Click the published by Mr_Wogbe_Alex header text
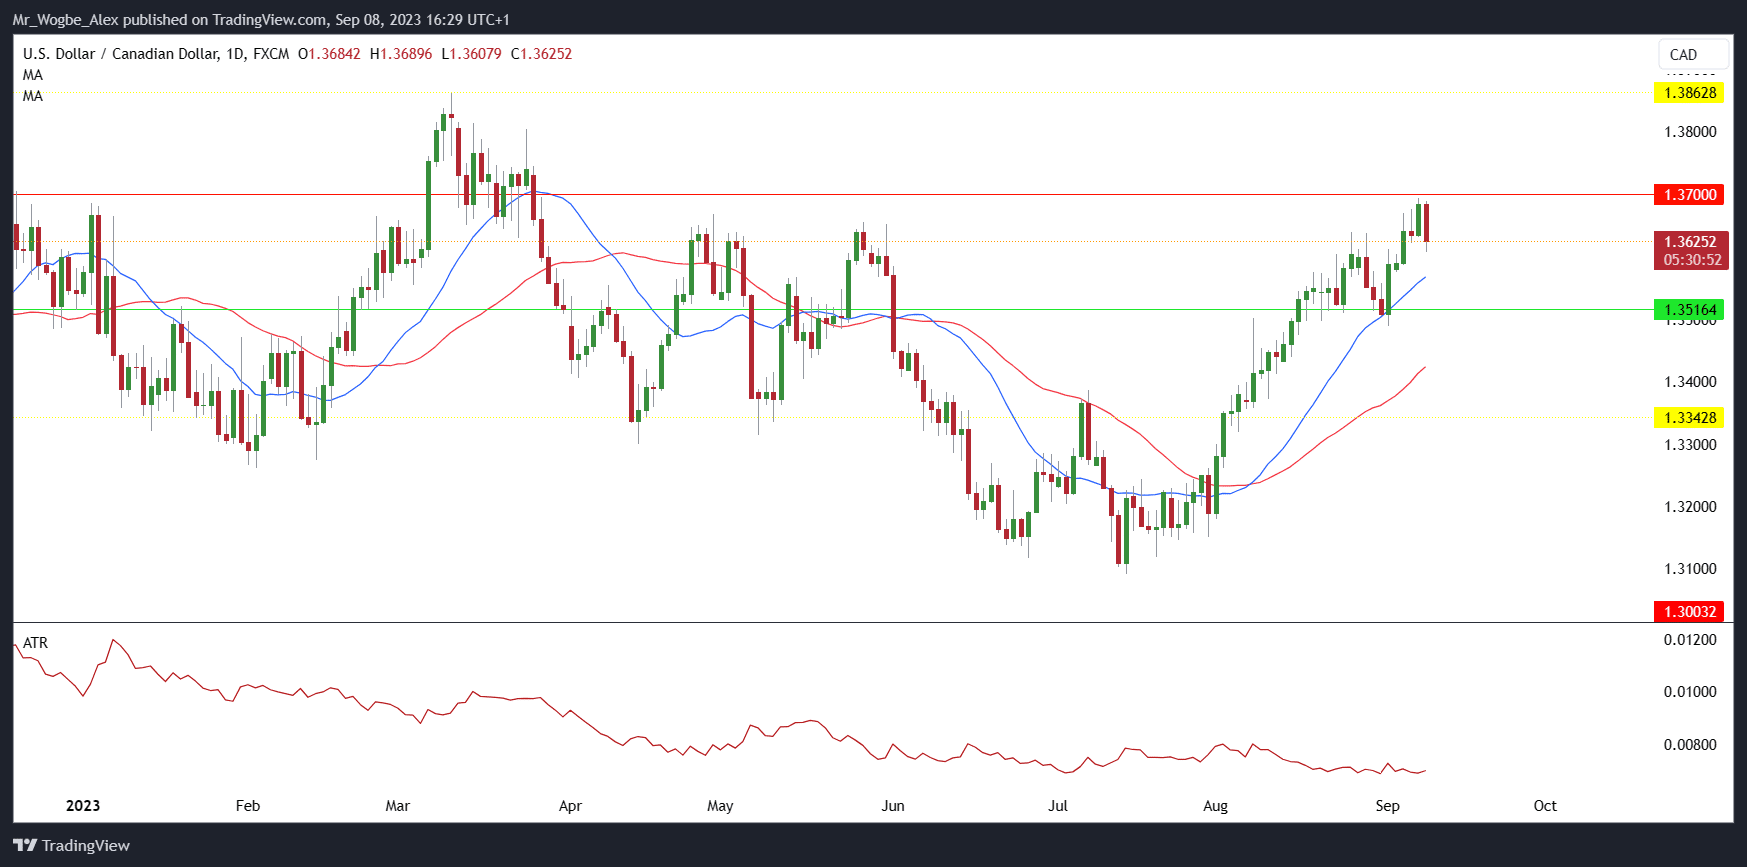The height and width of the screenshot is (867, 1747). (x=260, y=20)
